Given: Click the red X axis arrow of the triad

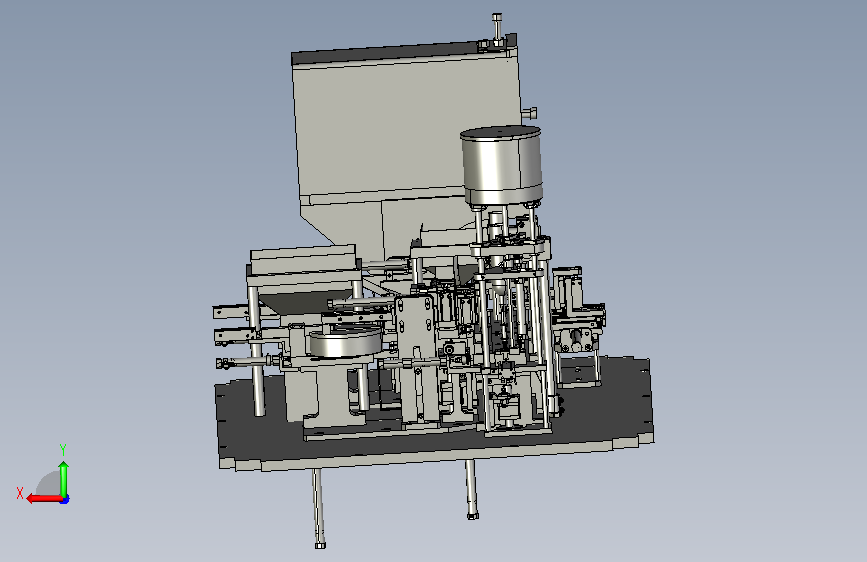Looking at the screenshot, I should pyautogui.click(x=44, y=499).
